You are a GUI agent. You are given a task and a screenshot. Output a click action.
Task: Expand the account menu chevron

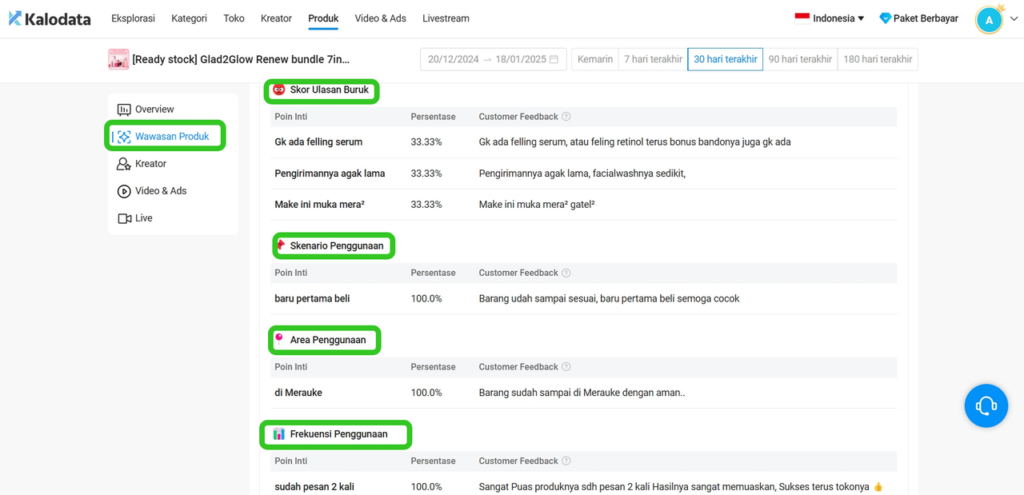coord(1014,20)
